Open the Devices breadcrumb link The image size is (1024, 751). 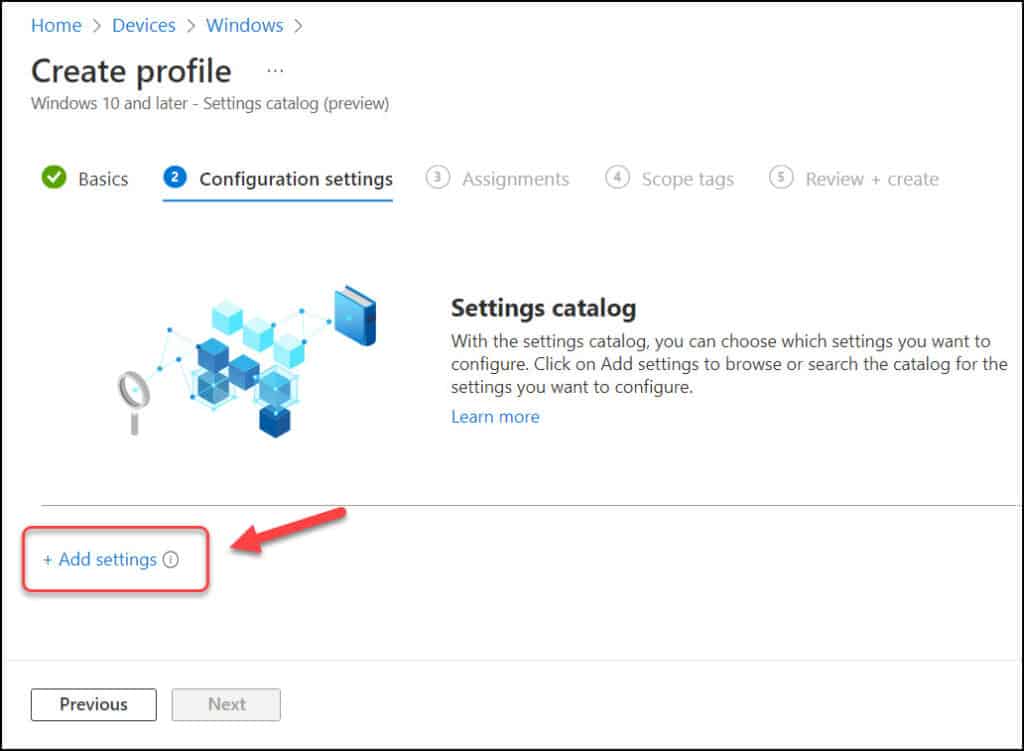click(x=144, y=25)
